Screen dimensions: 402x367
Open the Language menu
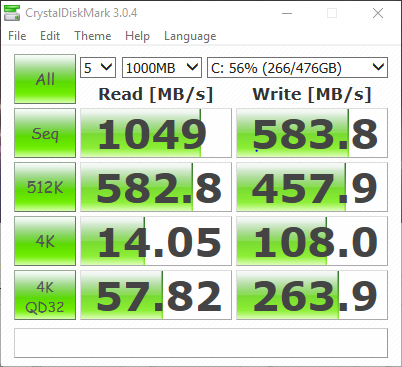coord(190,36)
